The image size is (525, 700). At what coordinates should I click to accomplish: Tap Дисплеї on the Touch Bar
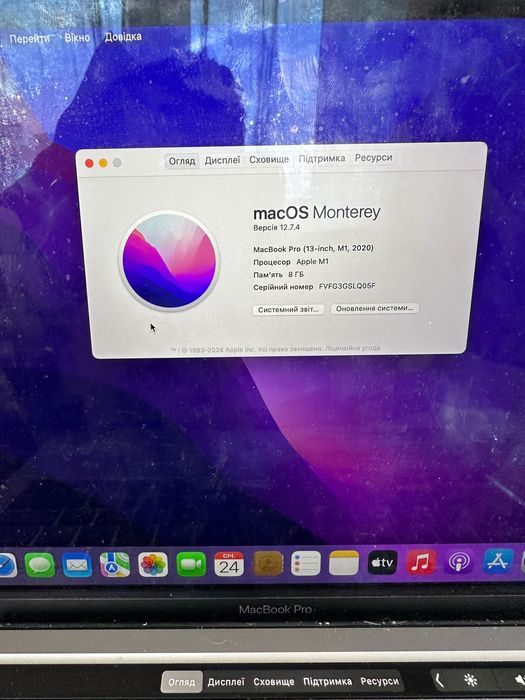(226, 682)
